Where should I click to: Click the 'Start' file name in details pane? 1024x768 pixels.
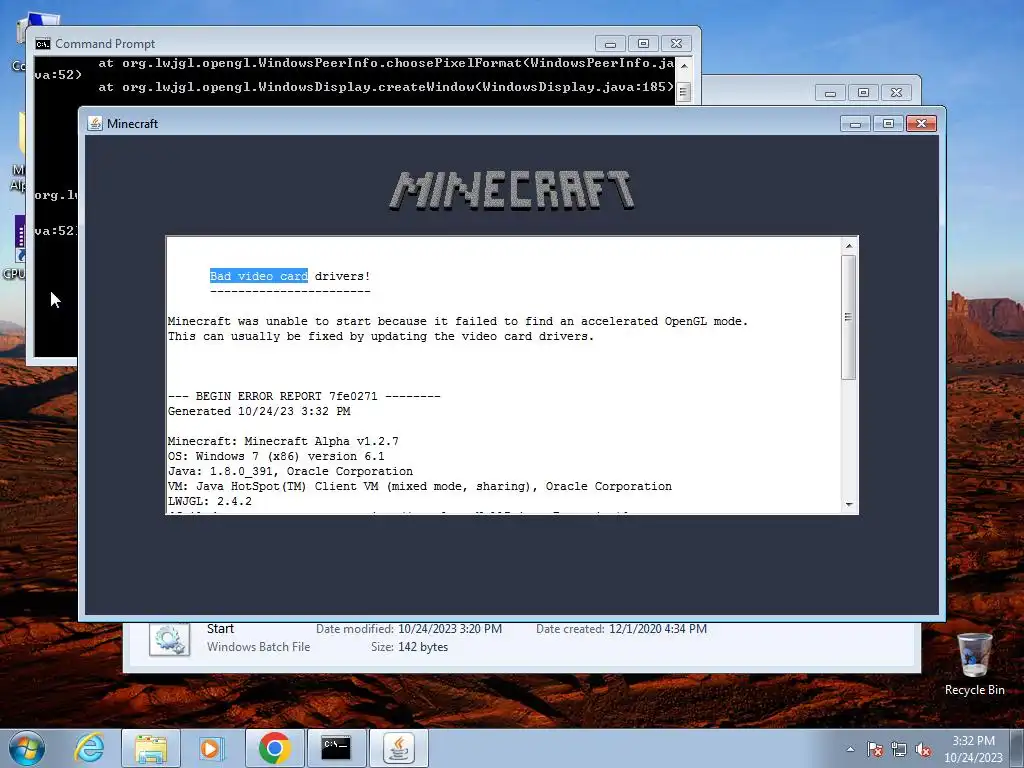220,629
